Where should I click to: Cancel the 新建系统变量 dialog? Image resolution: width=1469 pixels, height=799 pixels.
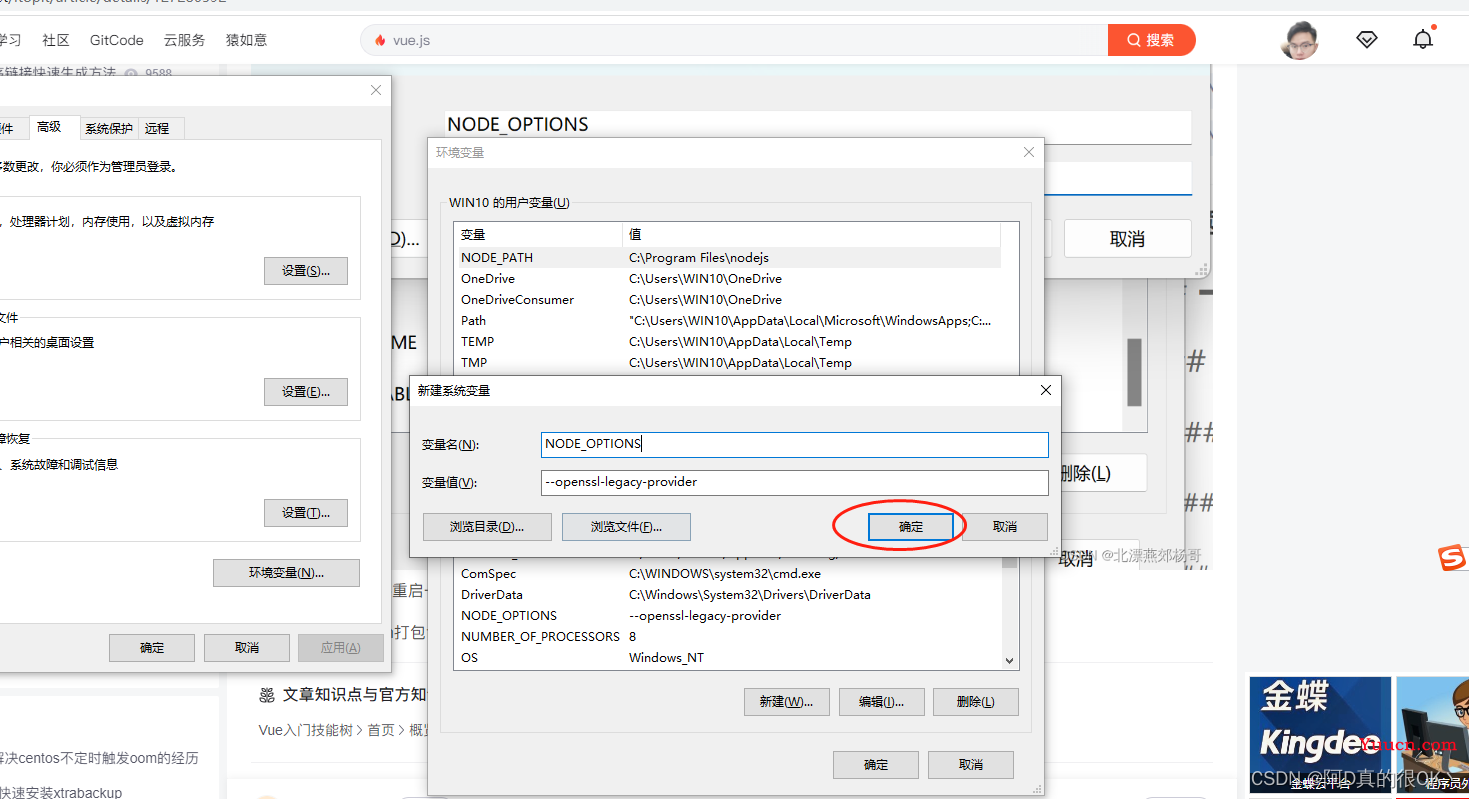[1005, 527]
